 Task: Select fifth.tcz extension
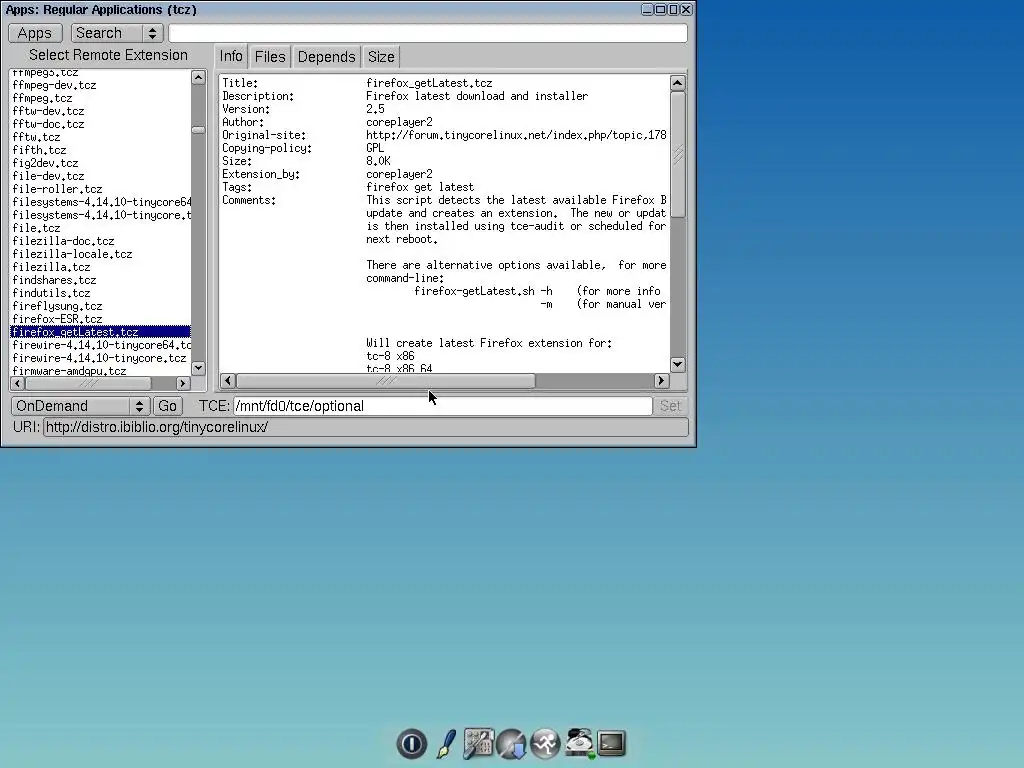(39, 150)
